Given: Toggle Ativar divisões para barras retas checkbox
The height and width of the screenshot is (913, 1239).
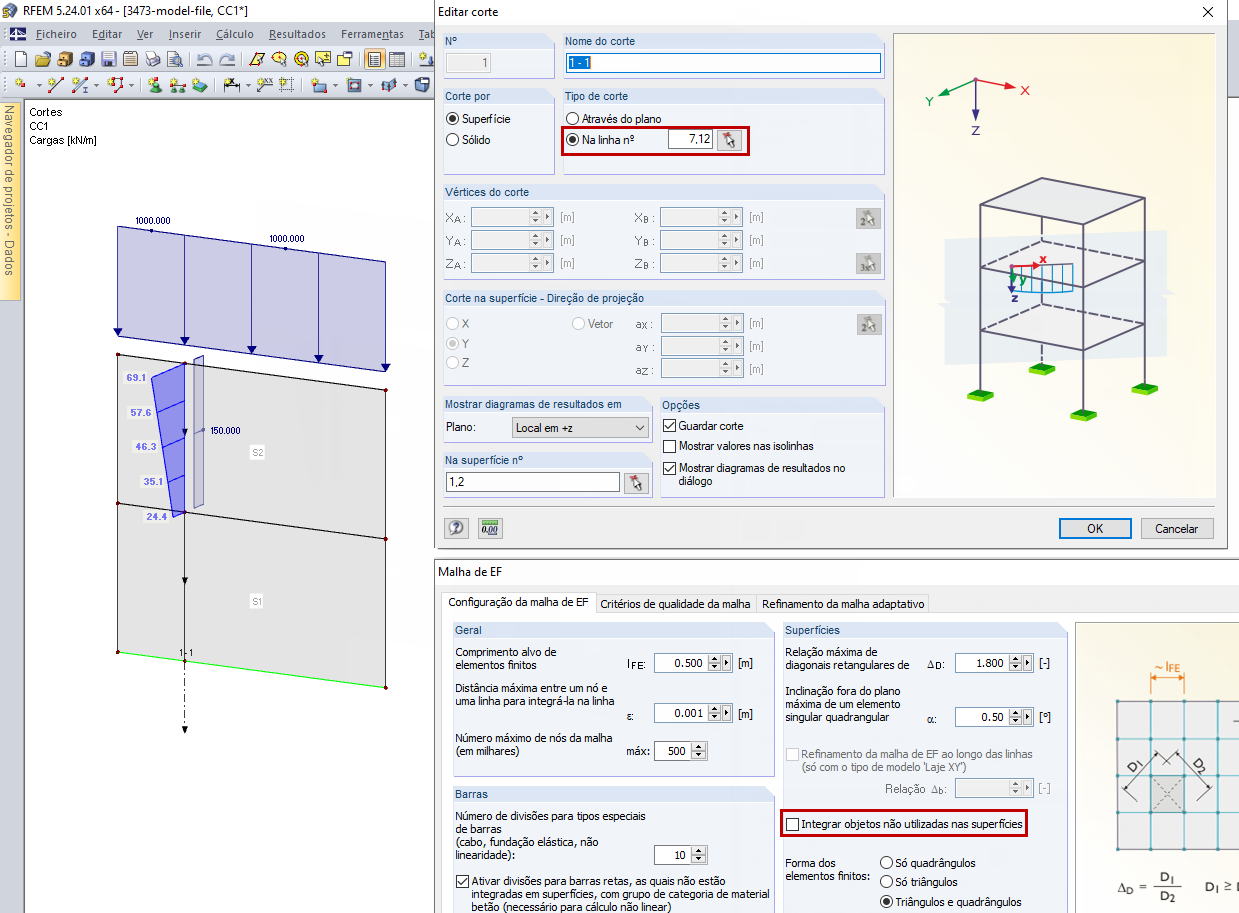Looking at the screenshot, I should [x=462, y=881].
